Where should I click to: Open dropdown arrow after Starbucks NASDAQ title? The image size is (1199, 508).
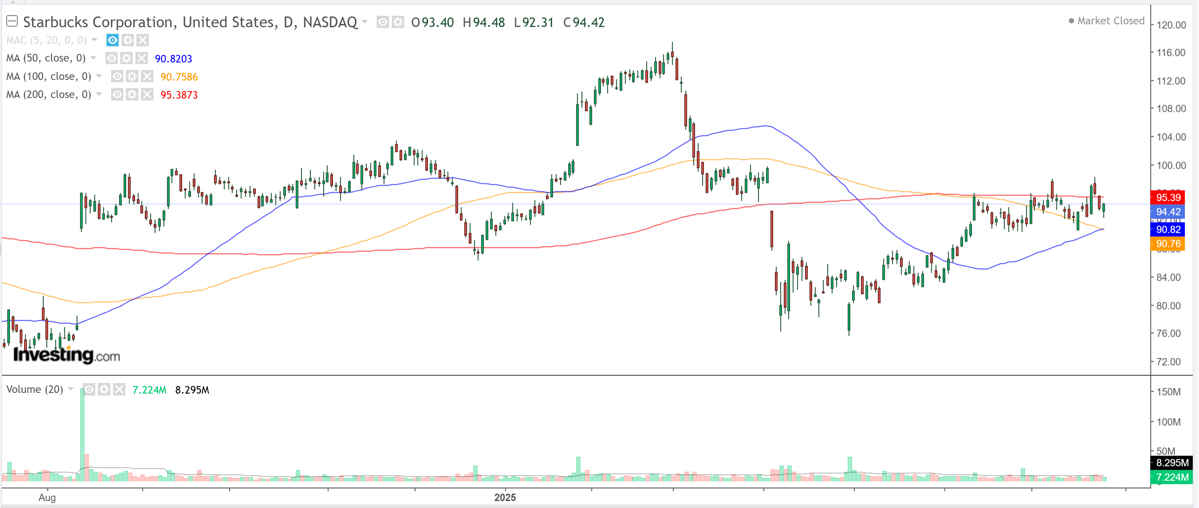(365, 21)
